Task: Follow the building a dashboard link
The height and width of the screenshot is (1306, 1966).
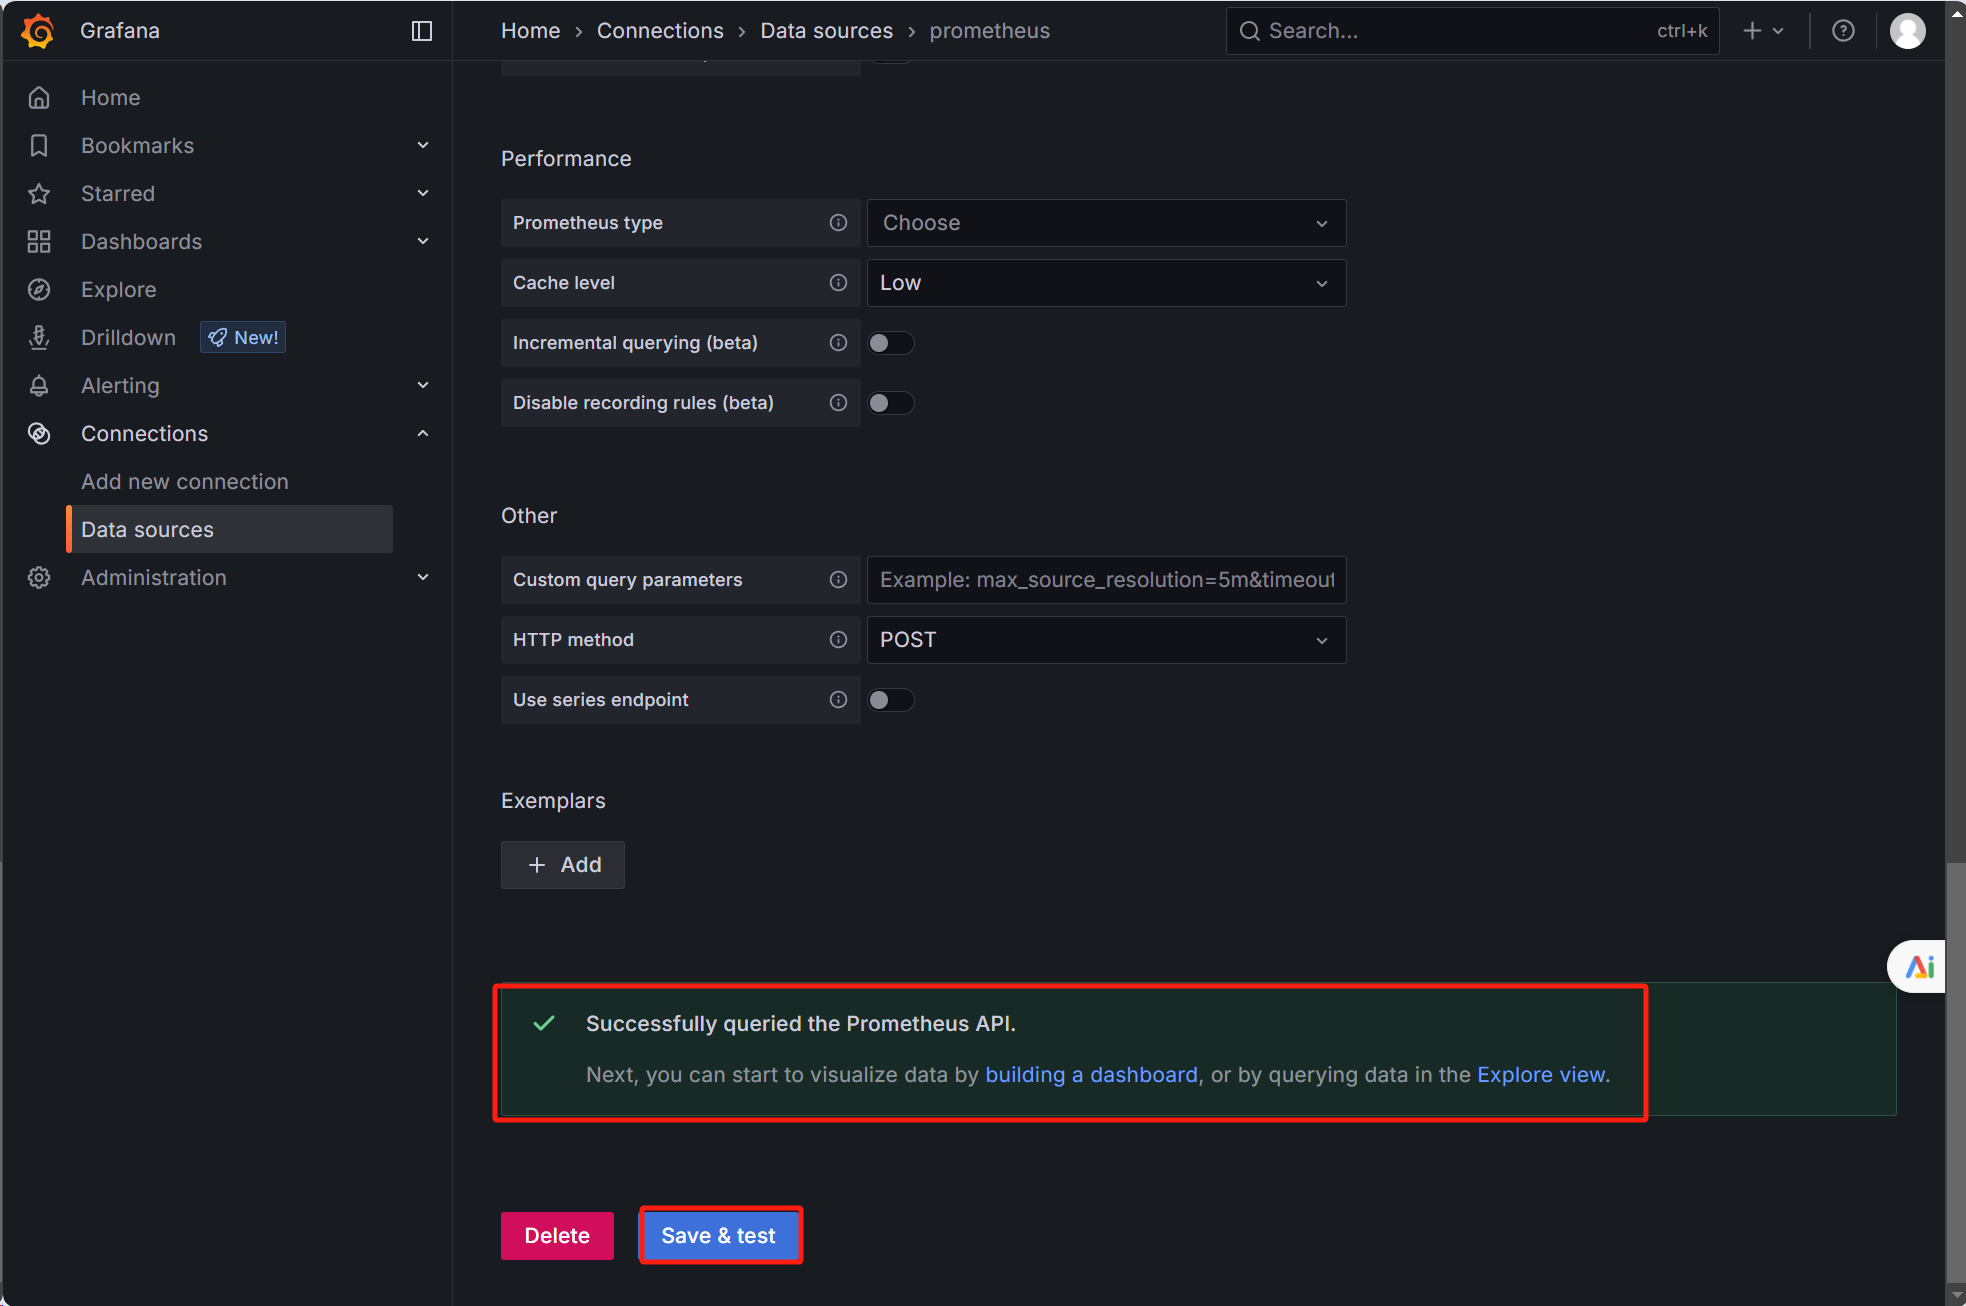Action: [1091, 1075]
